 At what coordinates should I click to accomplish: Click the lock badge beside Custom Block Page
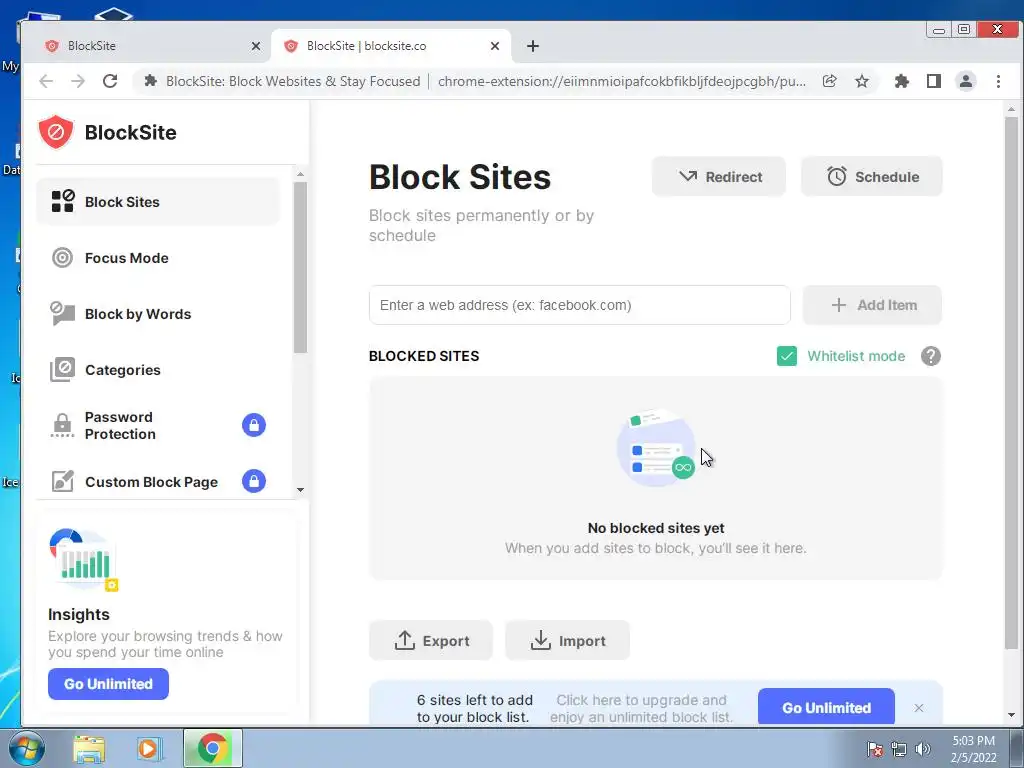tap(254, 481)
